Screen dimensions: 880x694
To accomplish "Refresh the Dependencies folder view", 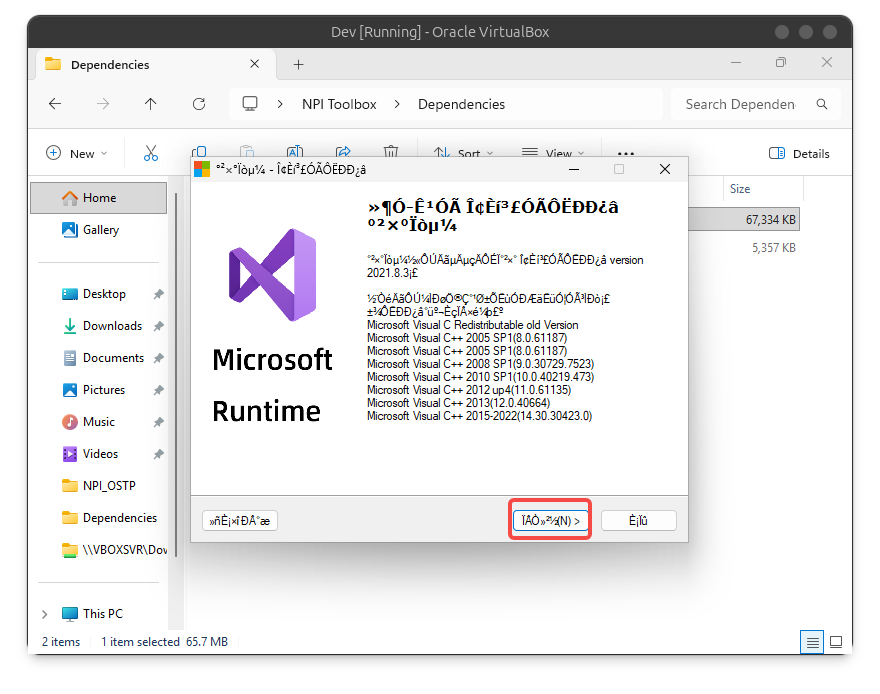I will click(x=199, y=104).
